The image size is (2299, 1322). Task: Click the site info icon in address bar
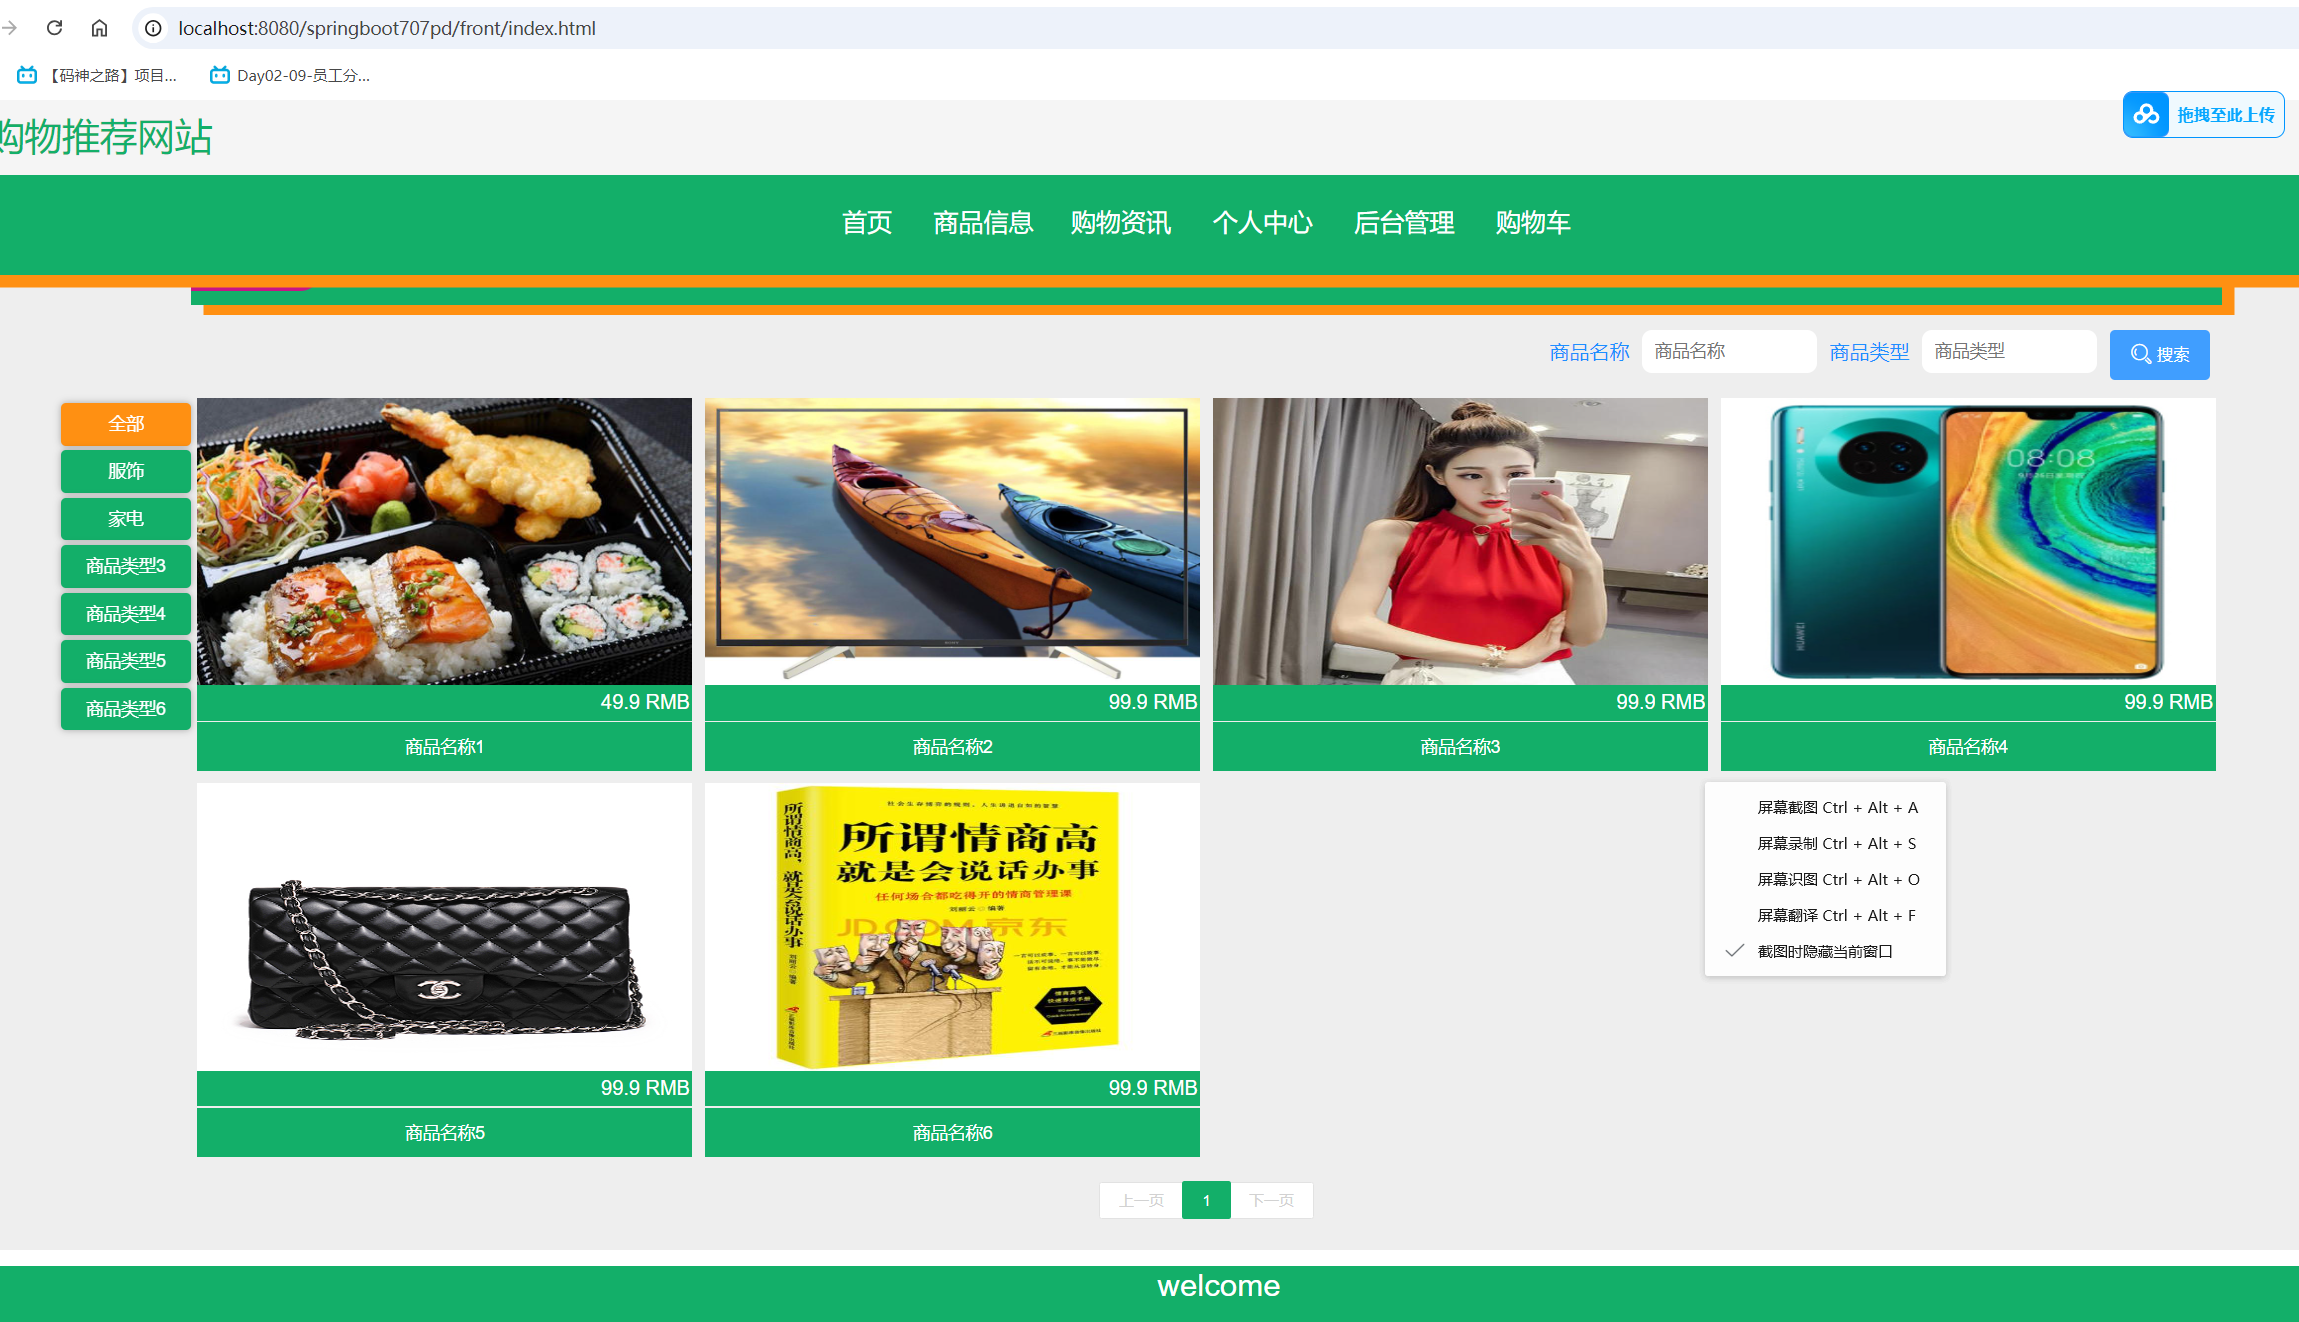click(x=153, y=28)
